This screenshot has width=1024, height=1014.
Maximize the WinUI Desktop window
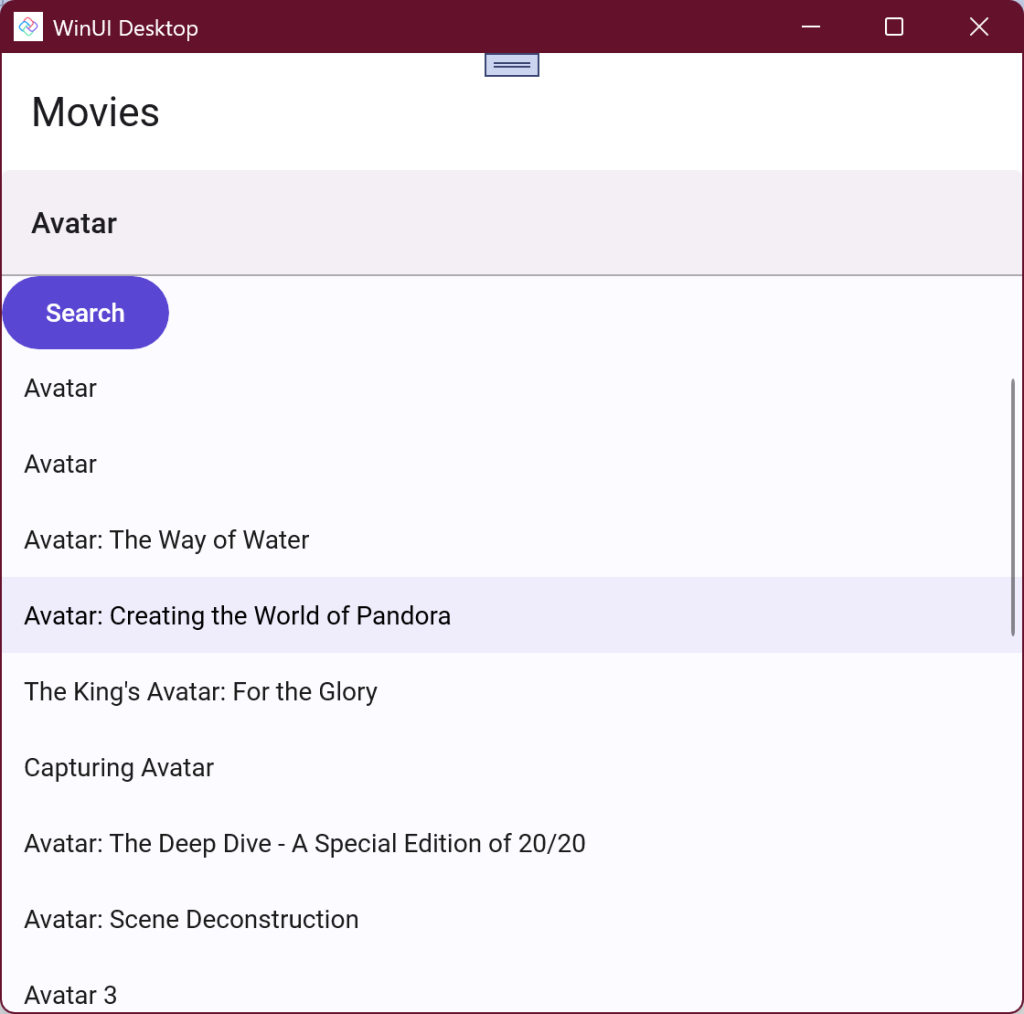click(894, 27)
